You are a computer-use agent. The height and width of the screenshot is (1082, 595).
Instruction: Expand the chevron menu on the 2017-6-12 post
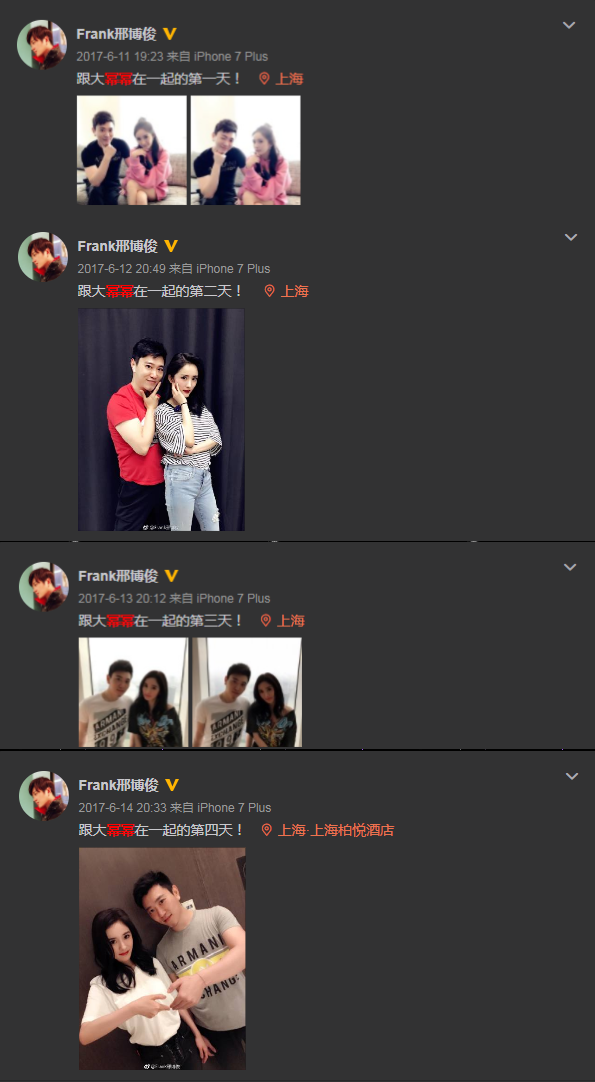pyautogui.click(x=571, y=237)
